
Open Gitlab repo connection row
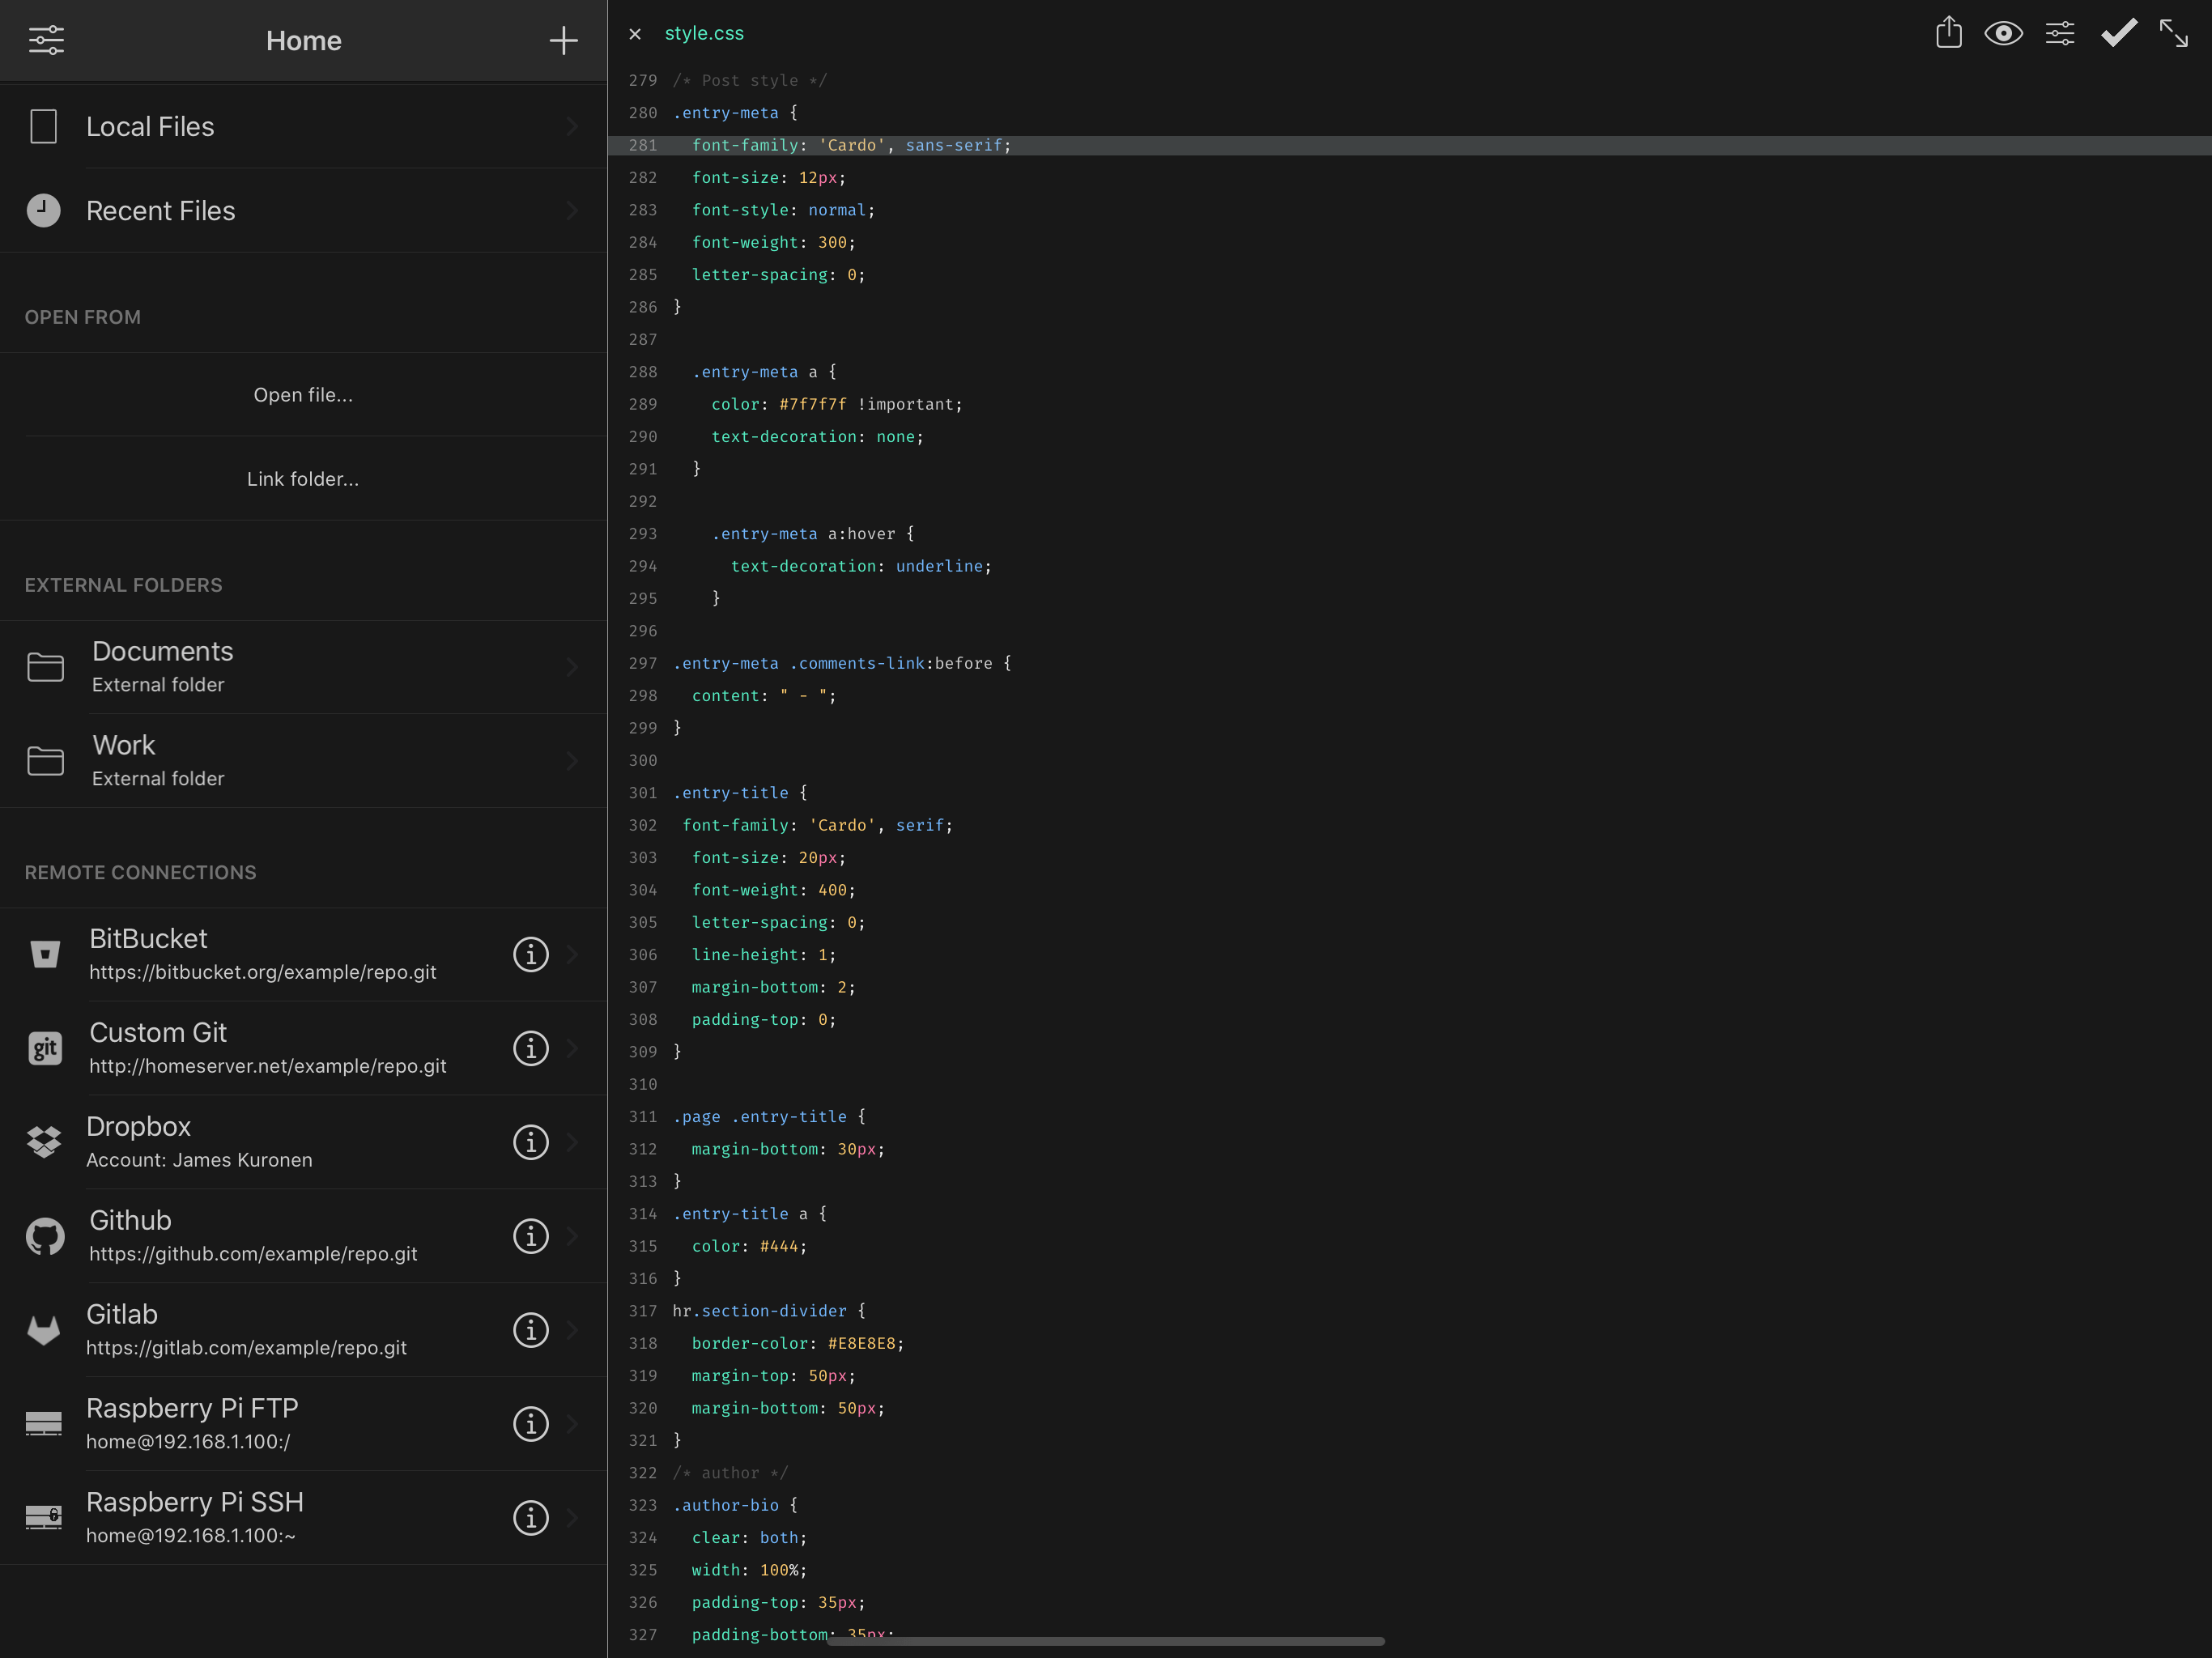tap(303, 1330)
